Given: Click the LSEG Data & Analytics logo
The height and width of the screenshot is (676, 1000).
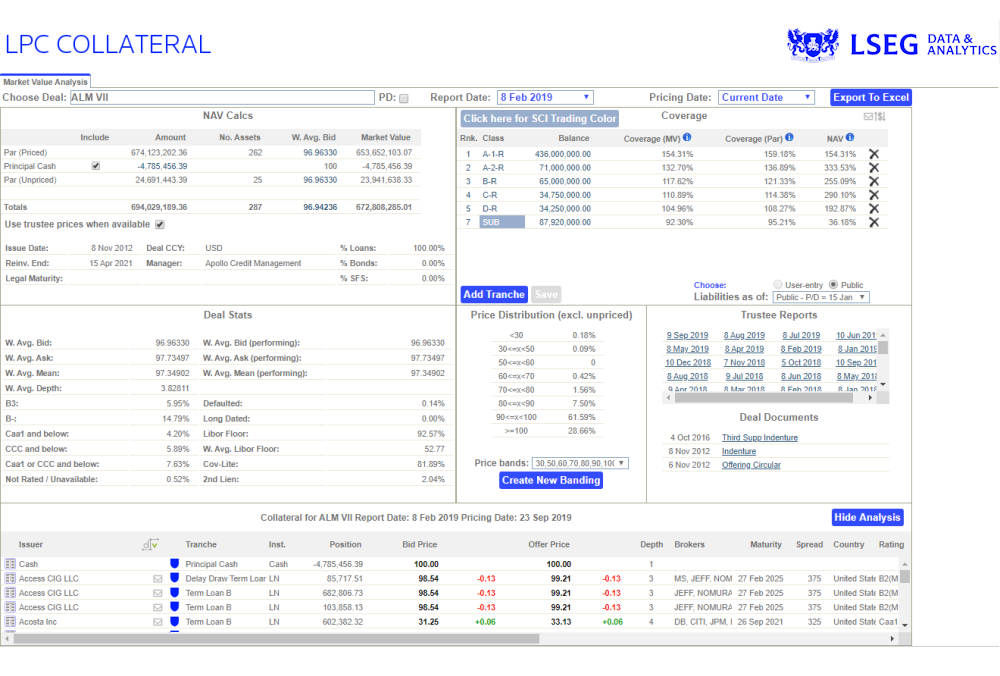Looking at the screenshot, I should click(x=891, y=44).
